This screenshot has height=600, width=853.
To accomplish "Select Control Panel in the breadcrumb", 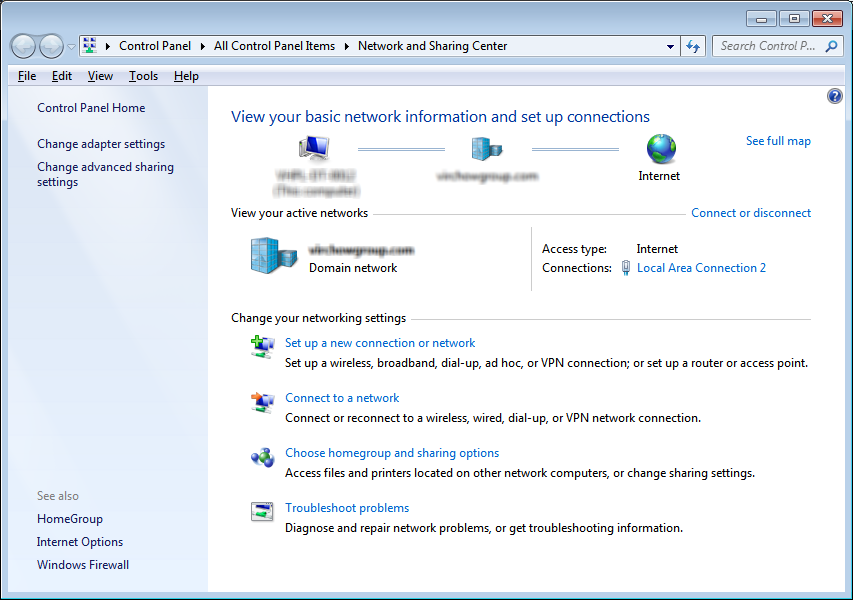I will click(x=155, y=46).
